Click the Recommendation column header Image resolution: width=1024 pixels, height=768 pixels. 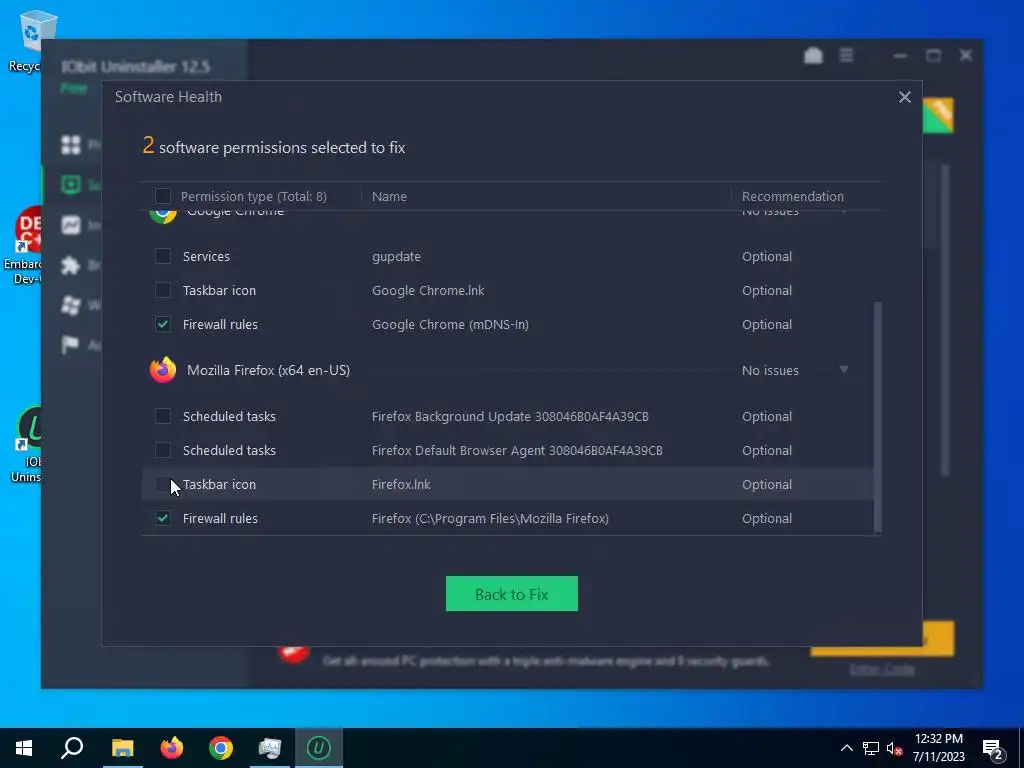click(792, 197)
